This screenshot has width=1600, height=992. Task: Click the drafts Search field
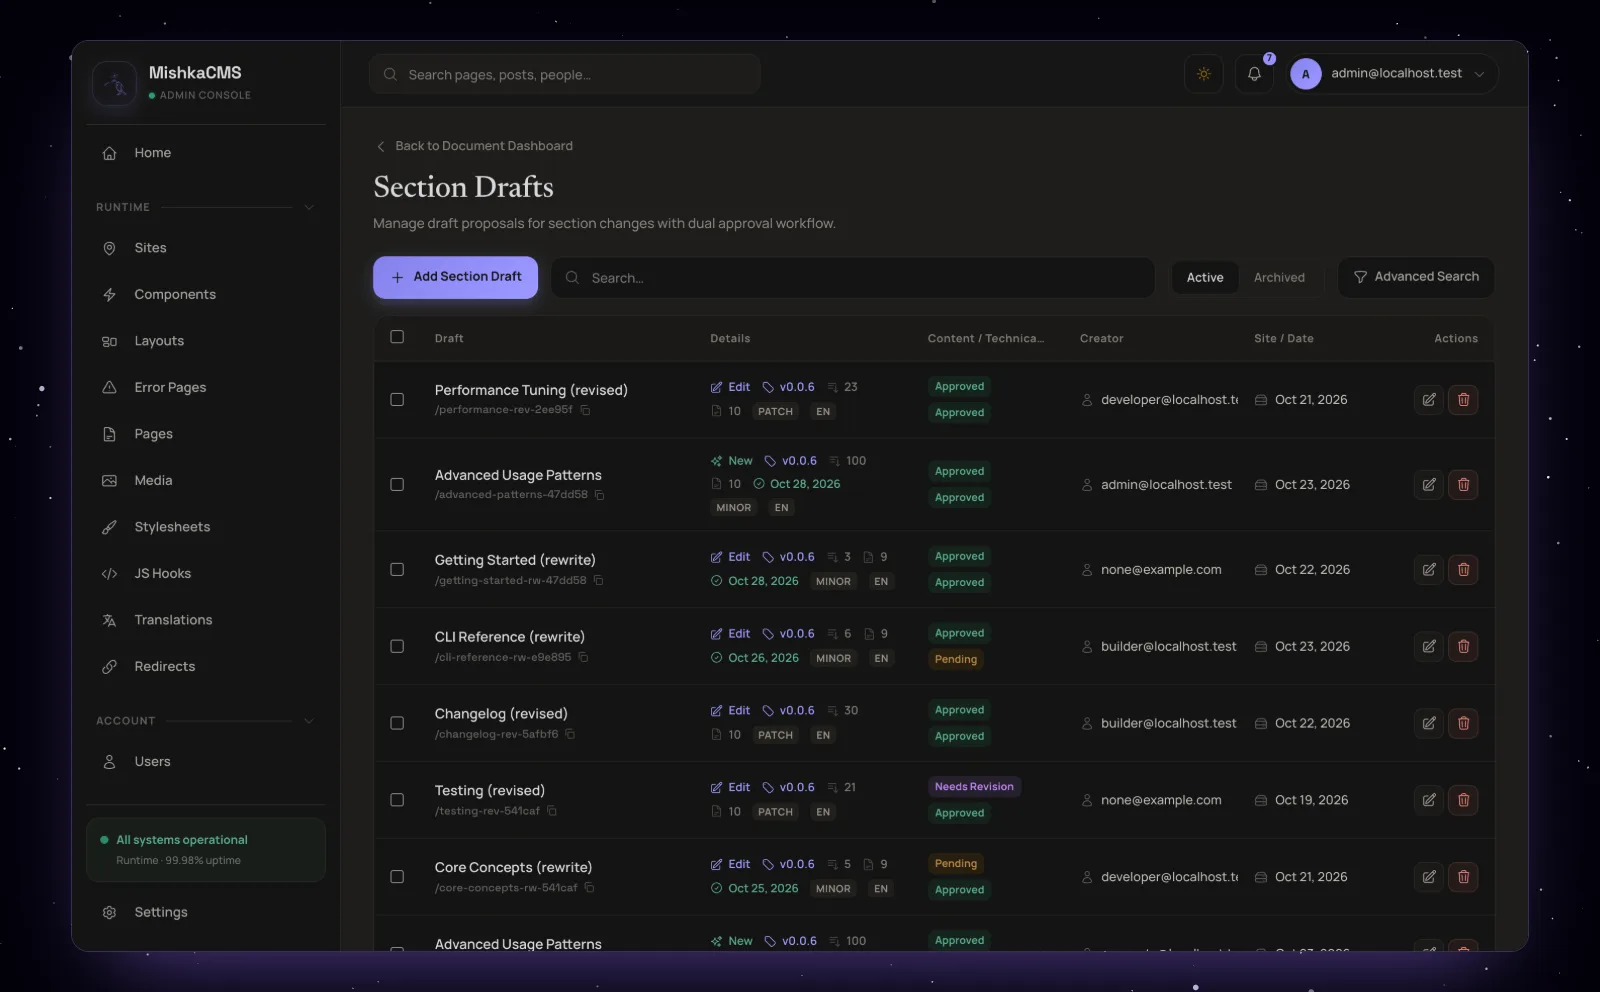point(853,278)
